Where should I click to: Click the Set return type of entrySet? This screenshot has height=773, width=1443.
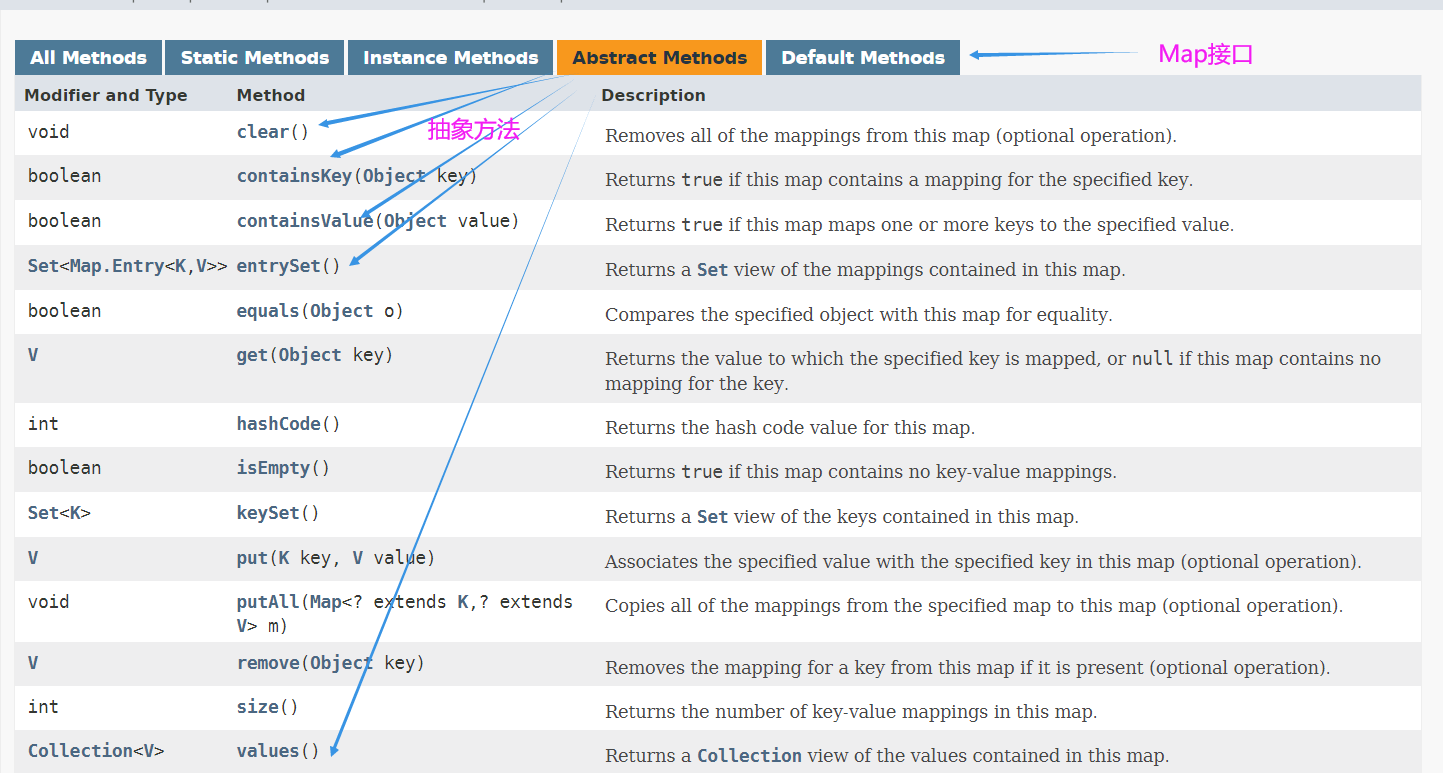click(x=43, y=266)
